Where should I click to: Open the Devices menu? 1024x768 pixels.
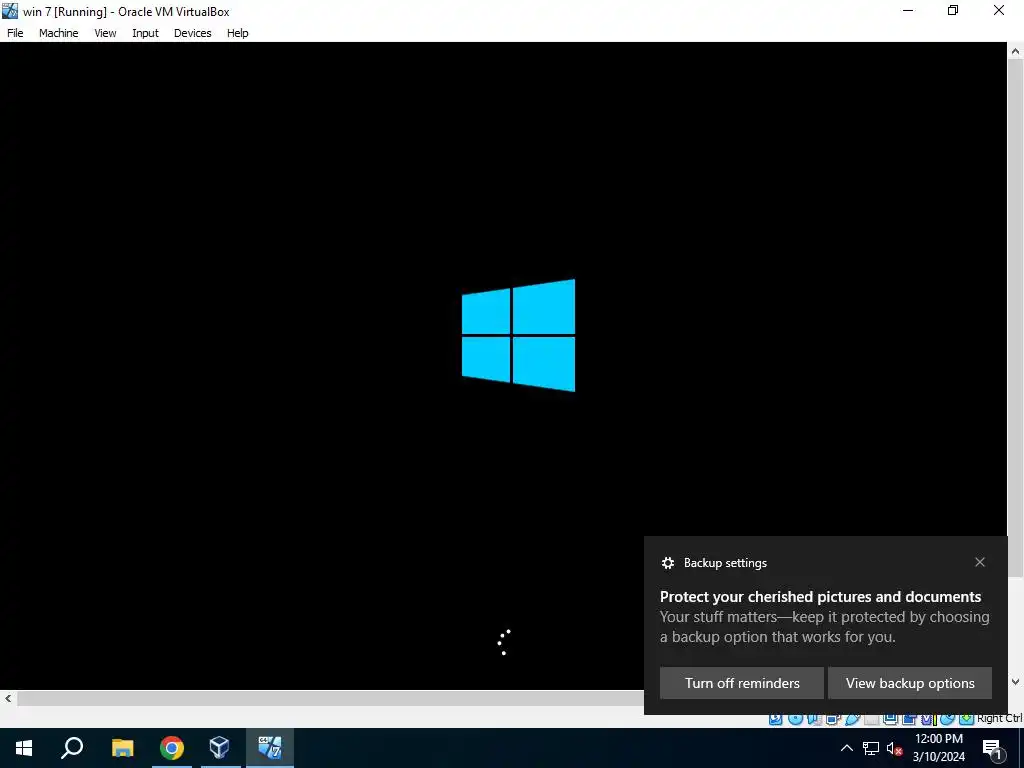[193, 33]
